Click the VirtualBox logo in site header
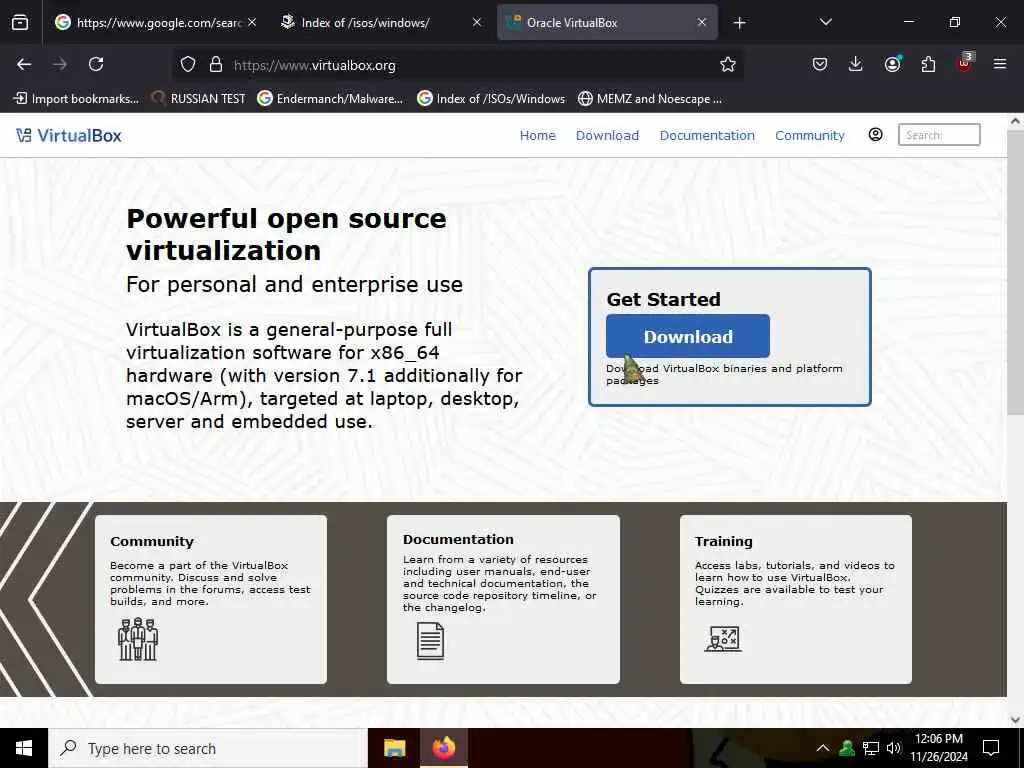1024x768 pixels. click(x=69, y=135)
